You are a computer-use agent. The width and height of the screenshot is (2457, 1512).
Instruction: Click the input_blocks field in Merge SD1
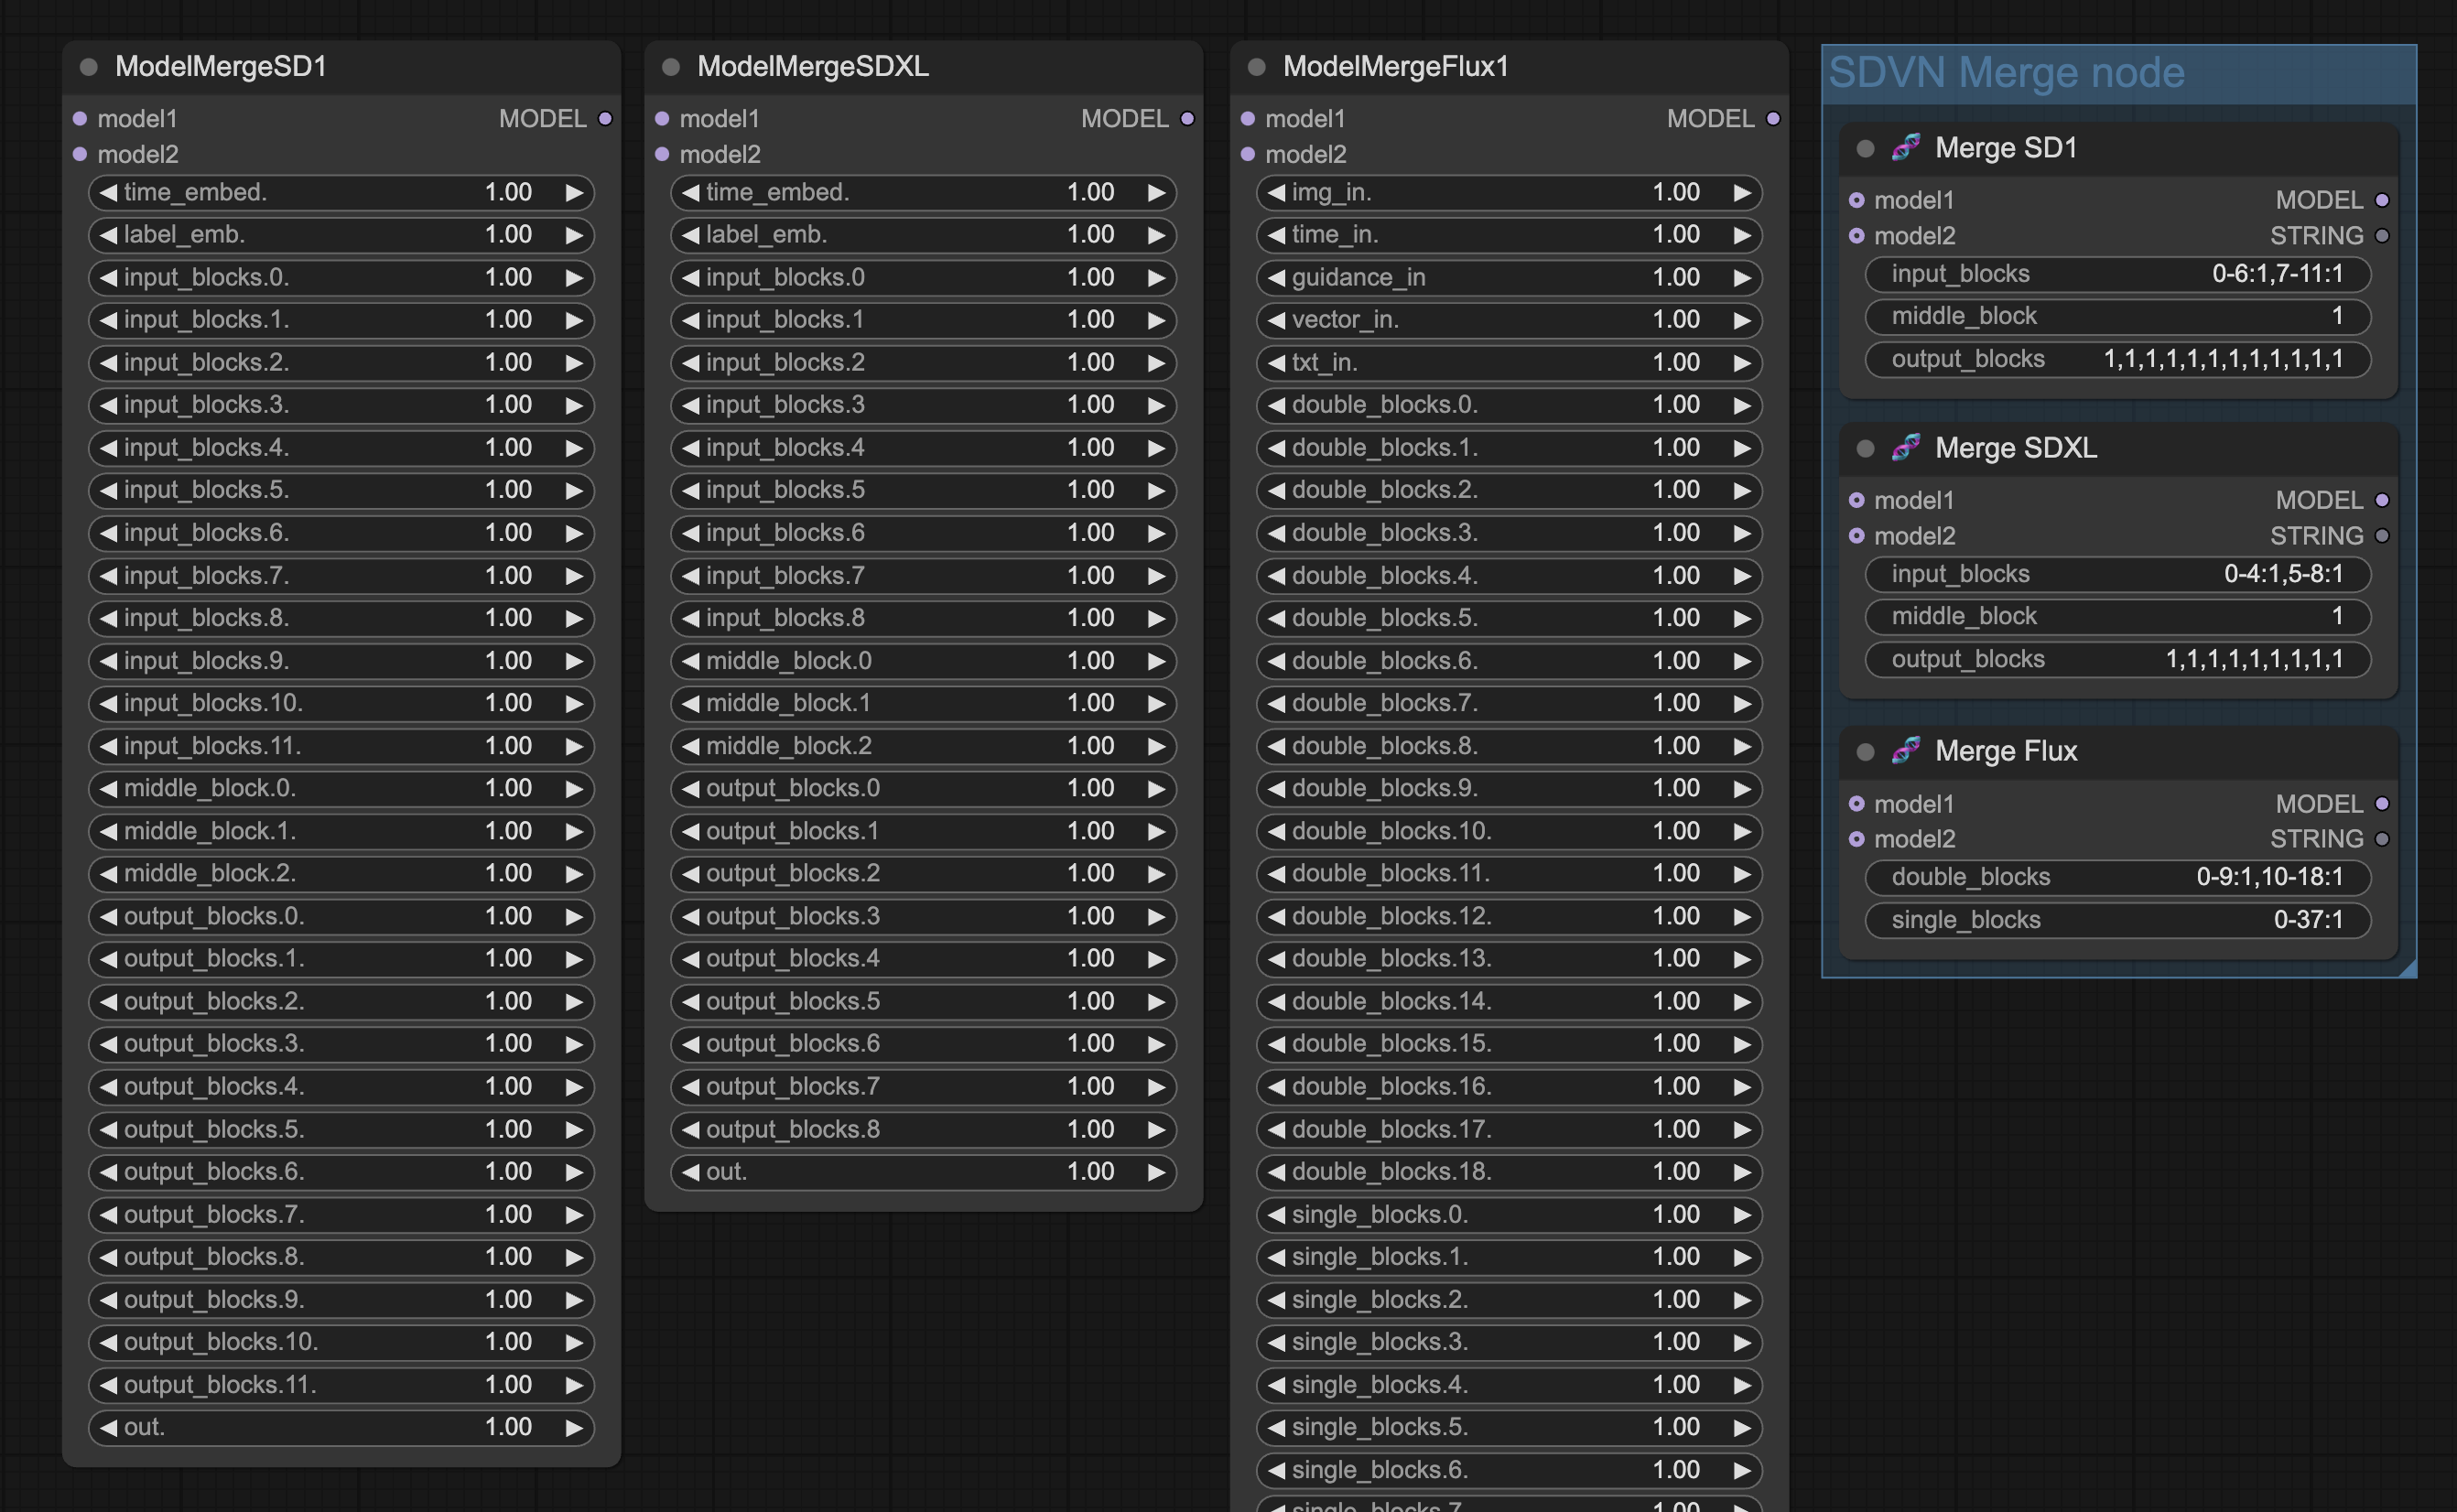tap(2117, 274)
